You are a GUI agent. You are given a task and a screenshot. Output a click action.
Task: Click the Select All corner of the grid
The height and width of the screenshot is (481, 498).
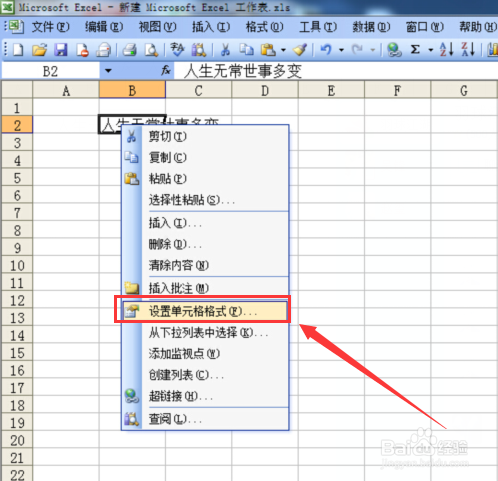[17, 90]
